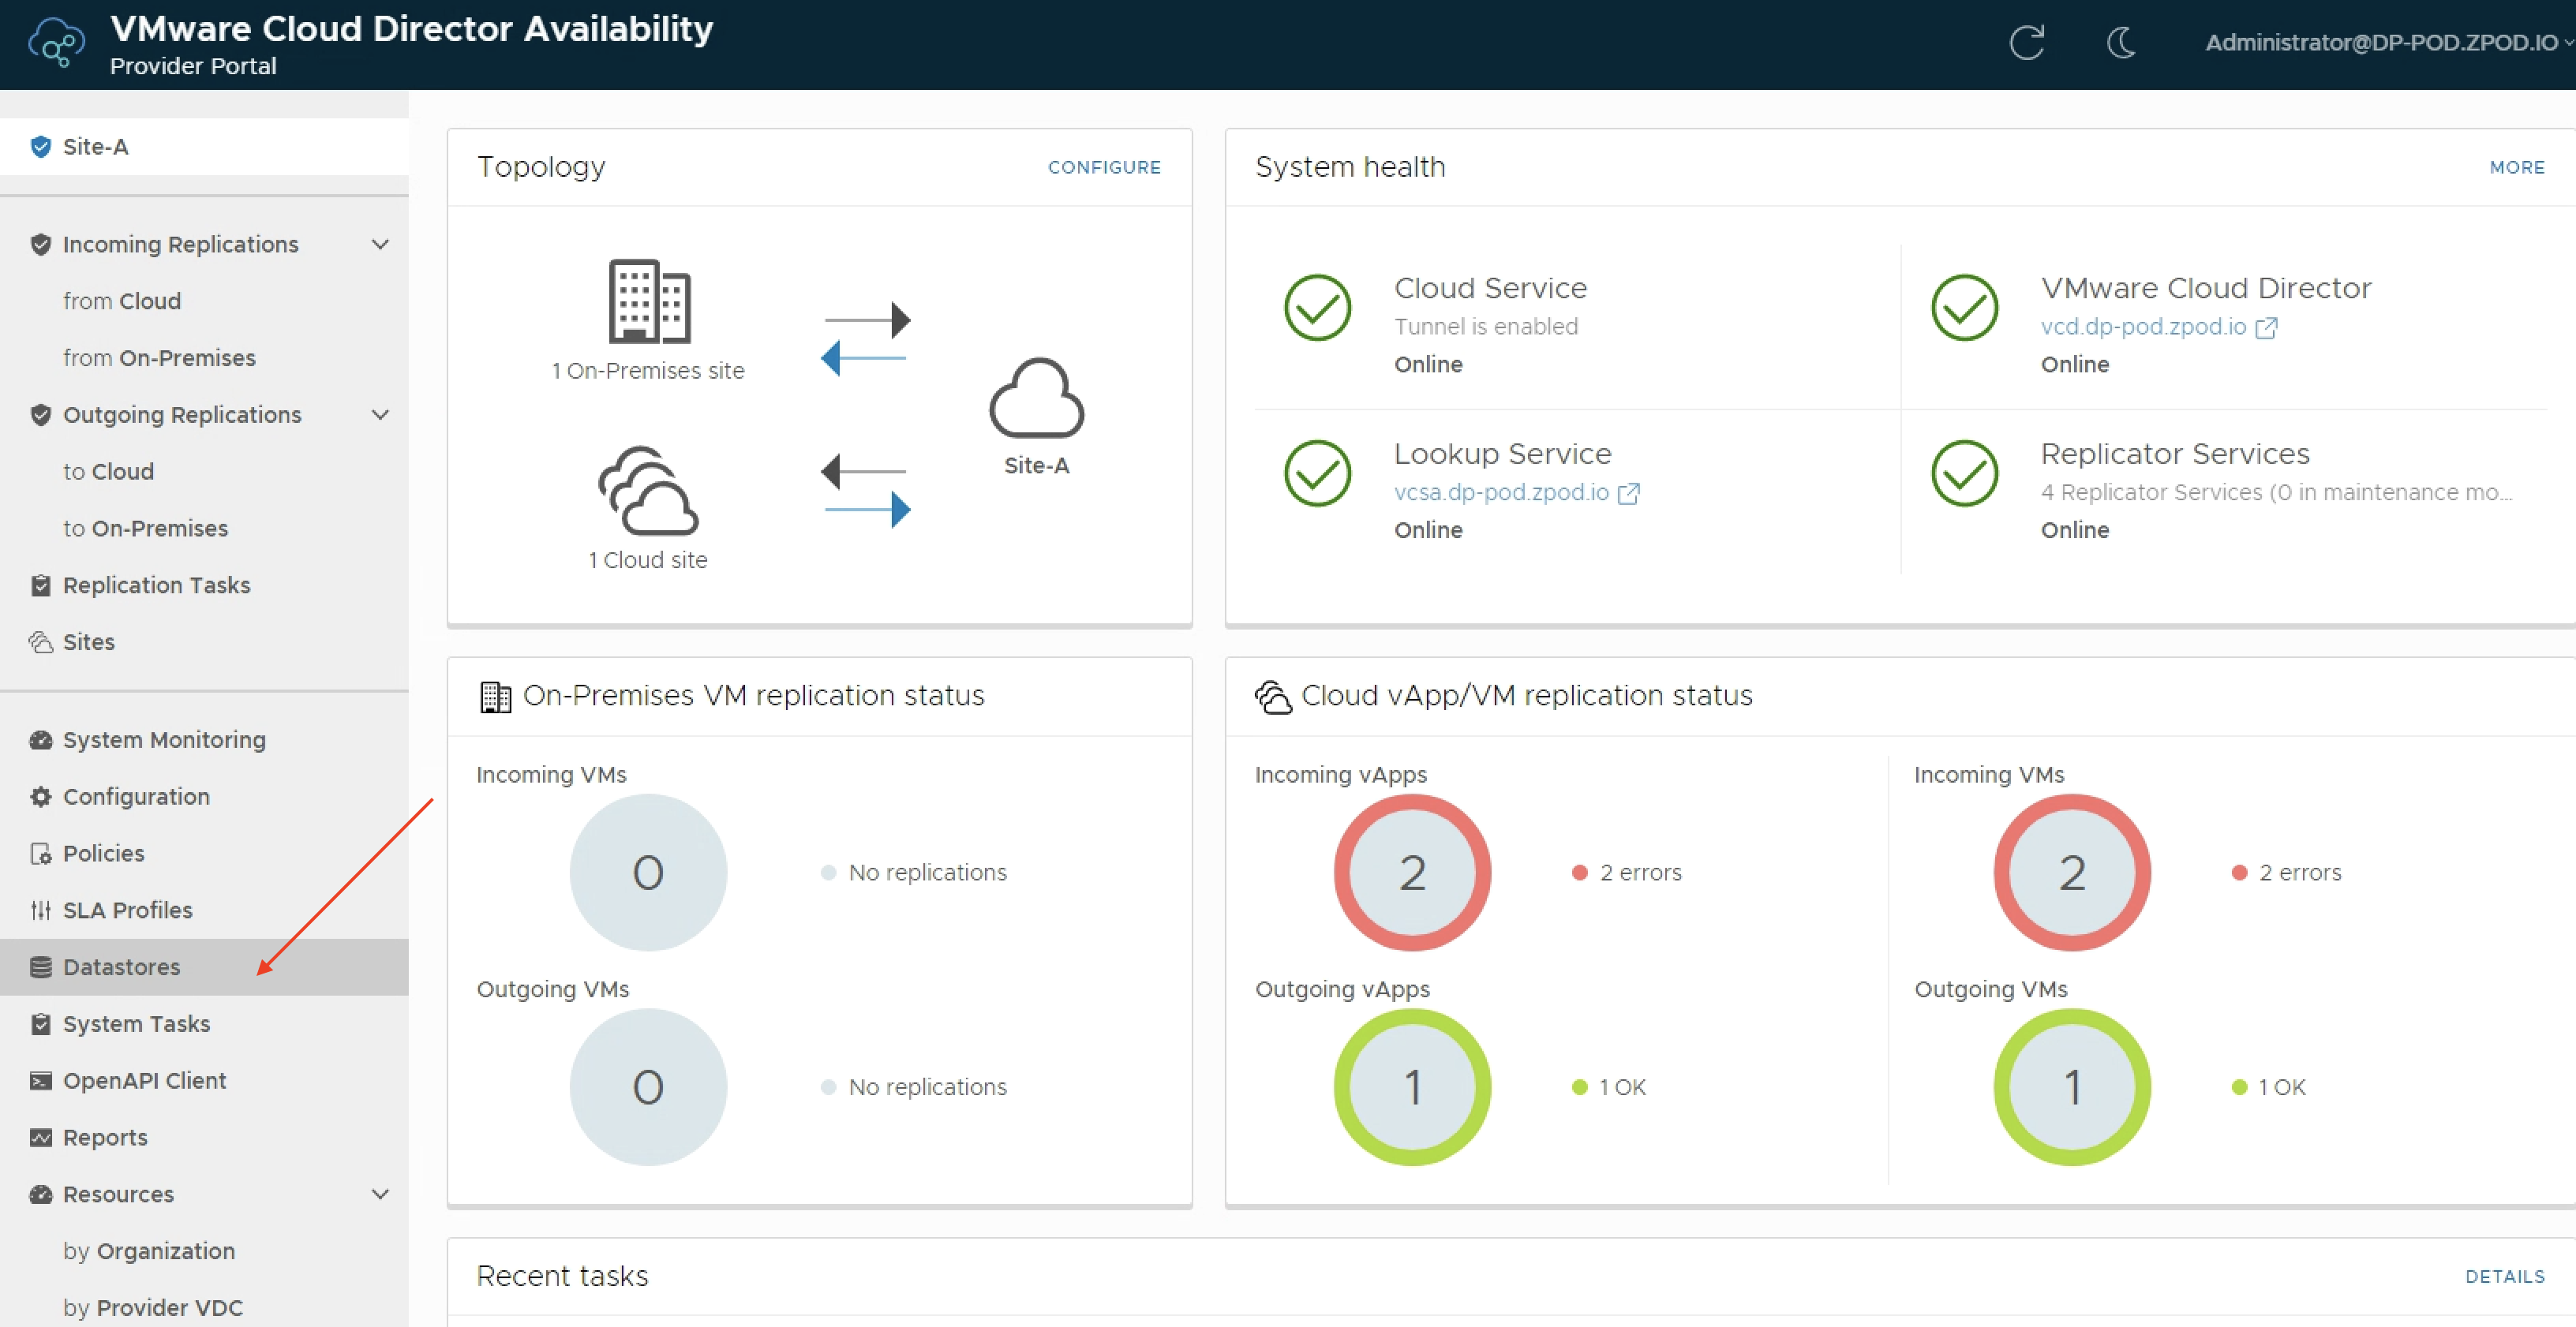Image resolution: width=2576 pixels, height=1327 pixels.
Task: Click the Cloud site clouds icon
Action: click(x=648, y=491)
